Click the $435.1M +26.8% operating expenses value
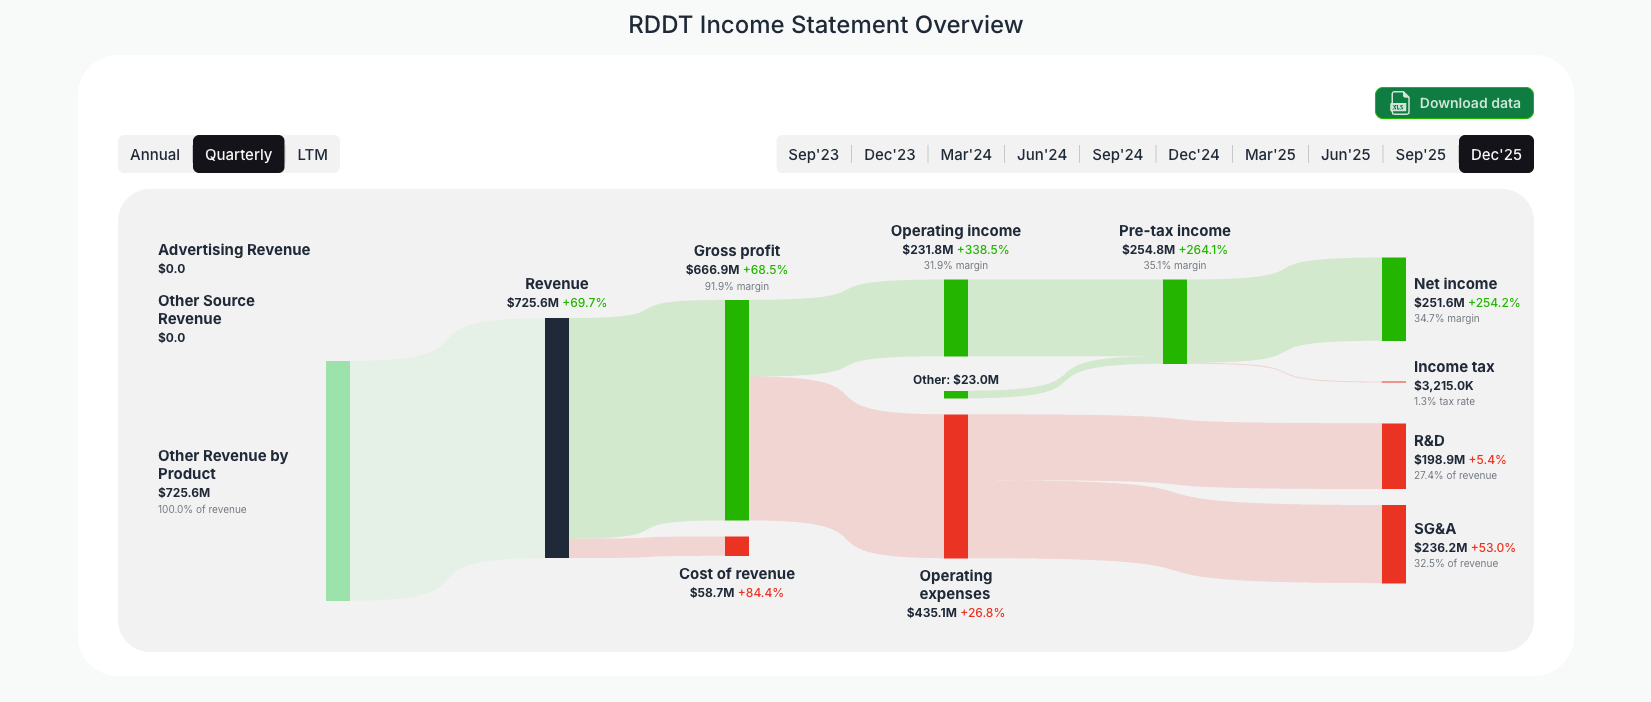This screenshot has width=1651, height=702. coord(956,613)
